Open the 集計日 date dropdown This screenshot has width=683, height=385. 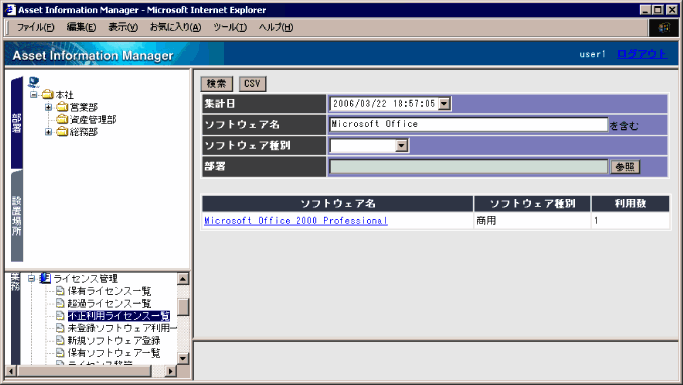[444, 104]
